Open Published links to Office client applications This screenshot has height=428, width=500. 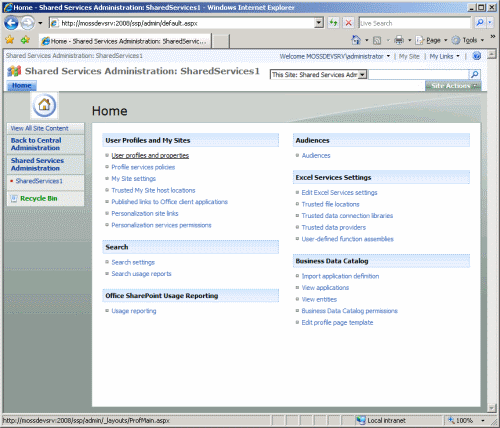tap(169, 202)
